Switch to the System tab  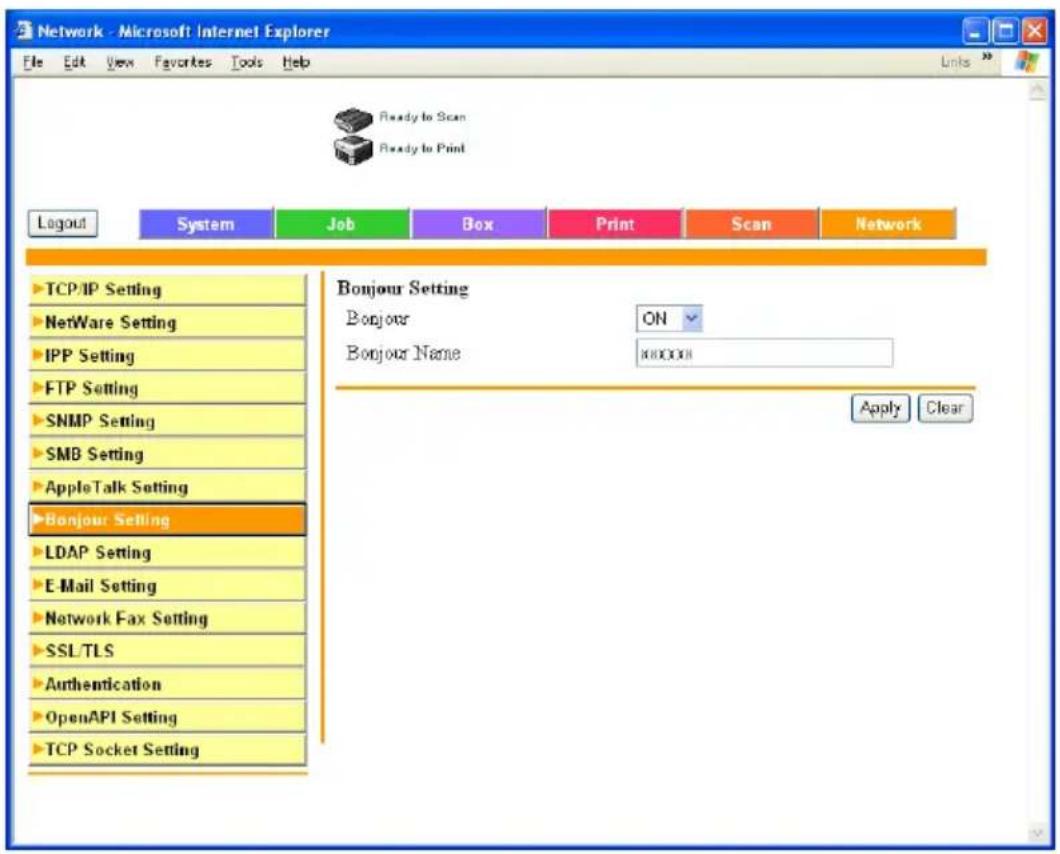click(x=206, y=224)
